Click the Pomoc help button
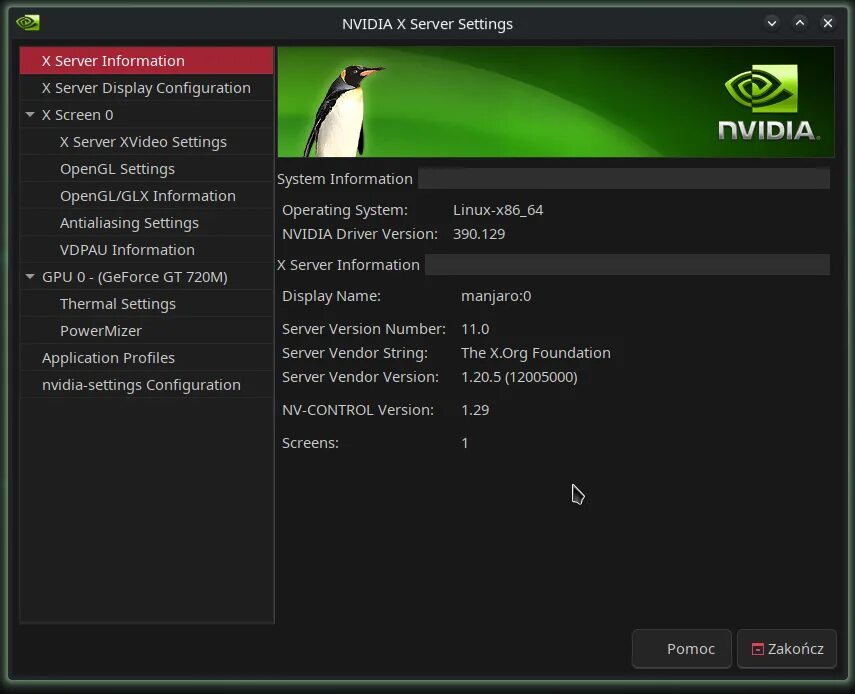855x694 pixels. click(682, 649)
